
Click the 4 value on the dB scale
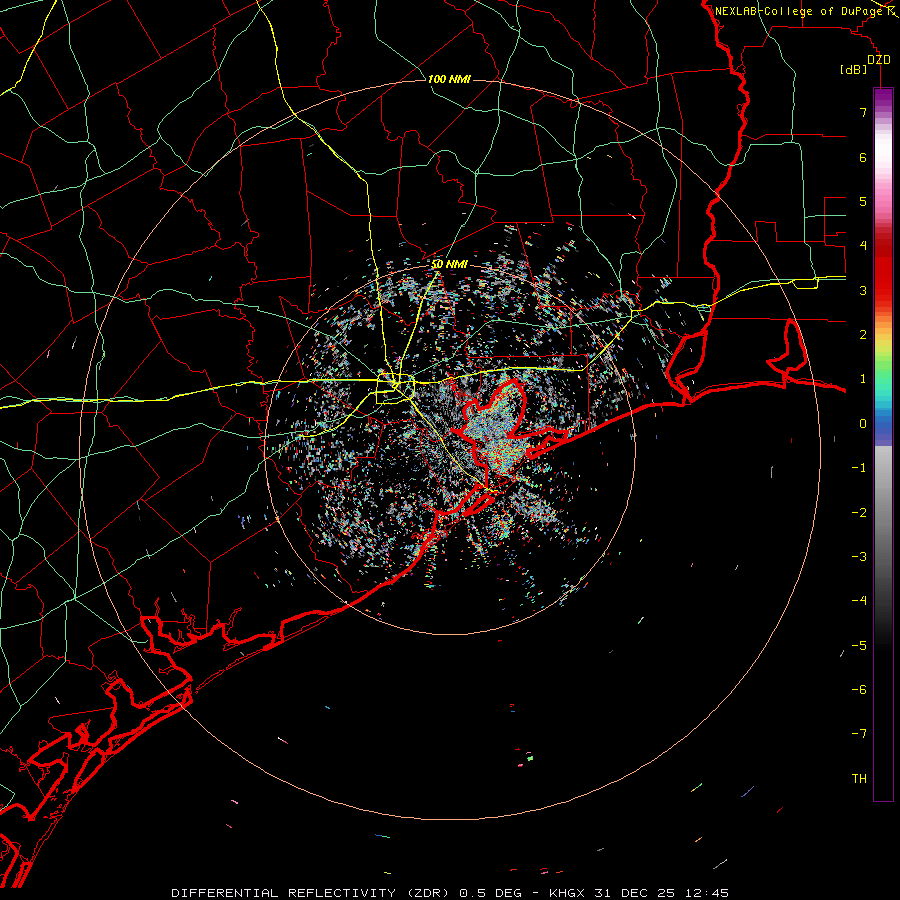click(863, 246)
